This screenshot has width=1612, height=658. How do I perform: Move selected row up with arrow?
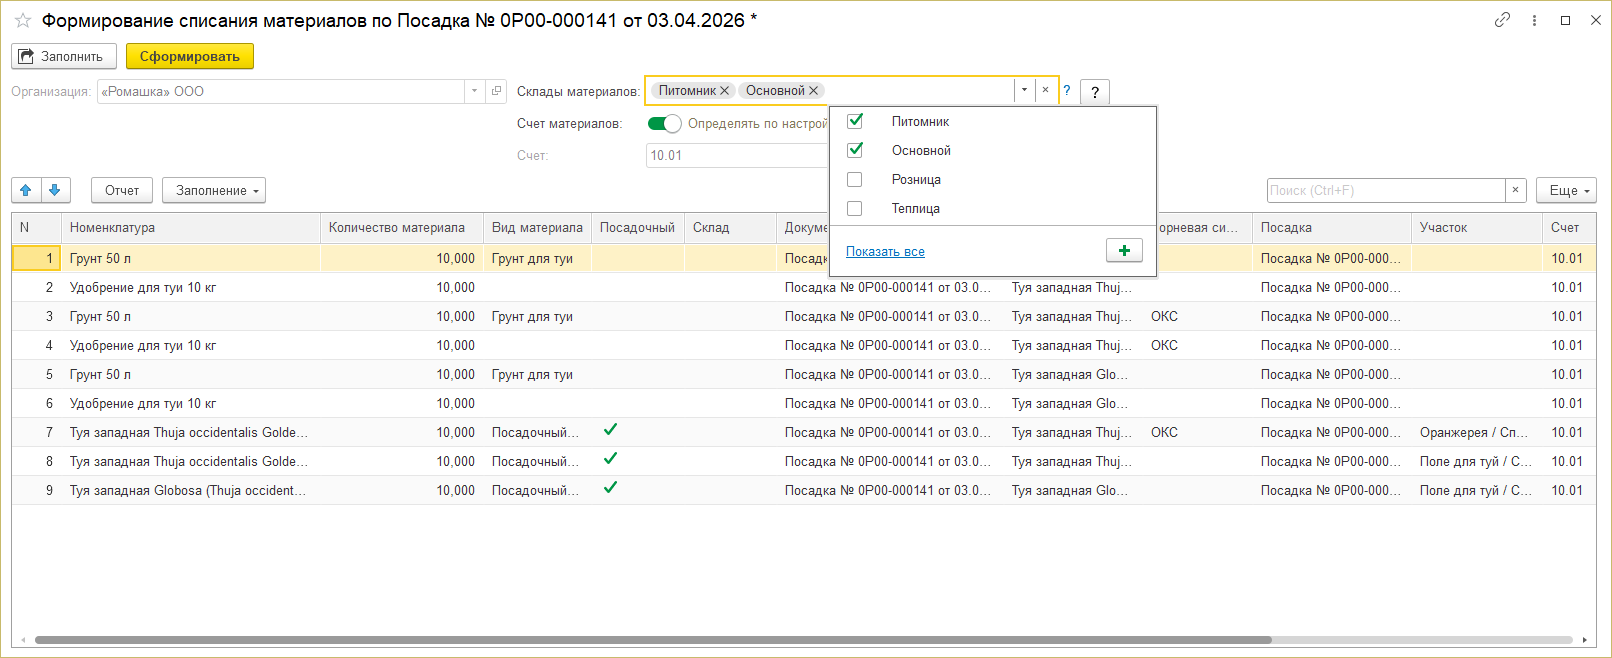click(26, 190)
